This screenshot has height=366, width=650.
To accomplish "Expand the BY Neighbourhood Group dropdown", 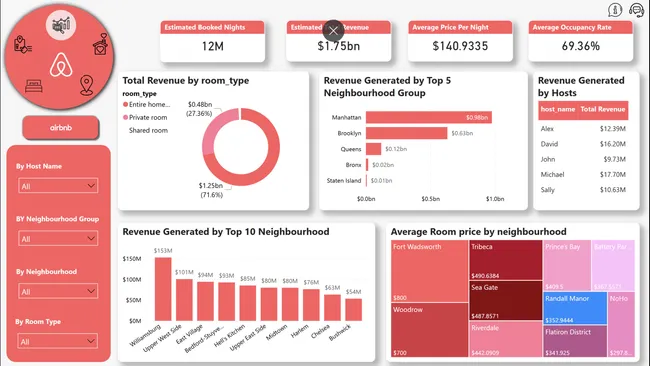I will (58, 238).
